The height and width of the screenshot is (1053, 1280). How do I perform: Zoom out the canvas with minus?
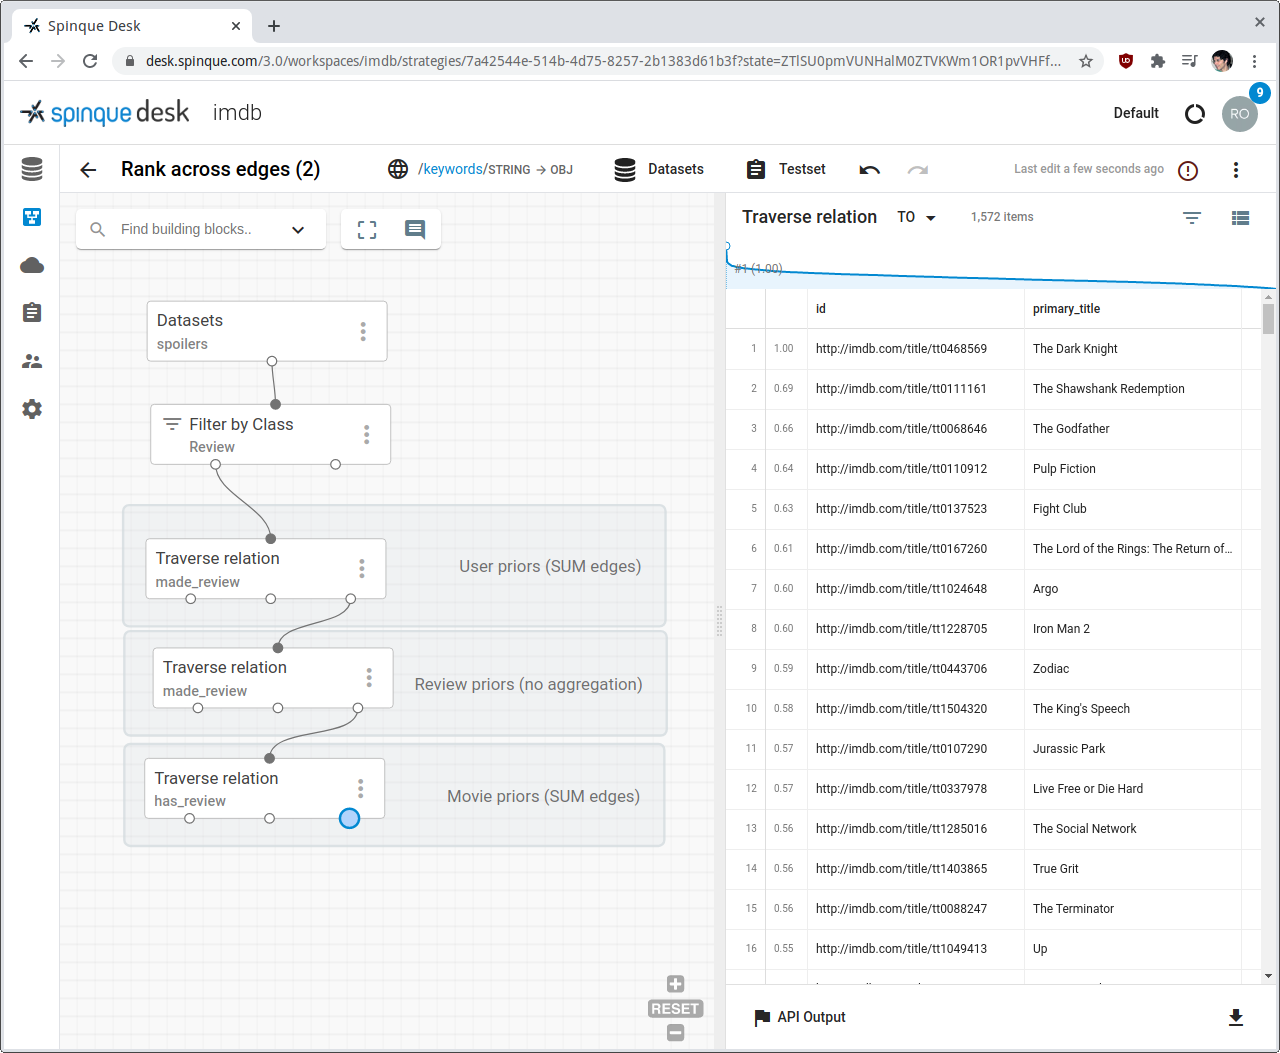676,1033
